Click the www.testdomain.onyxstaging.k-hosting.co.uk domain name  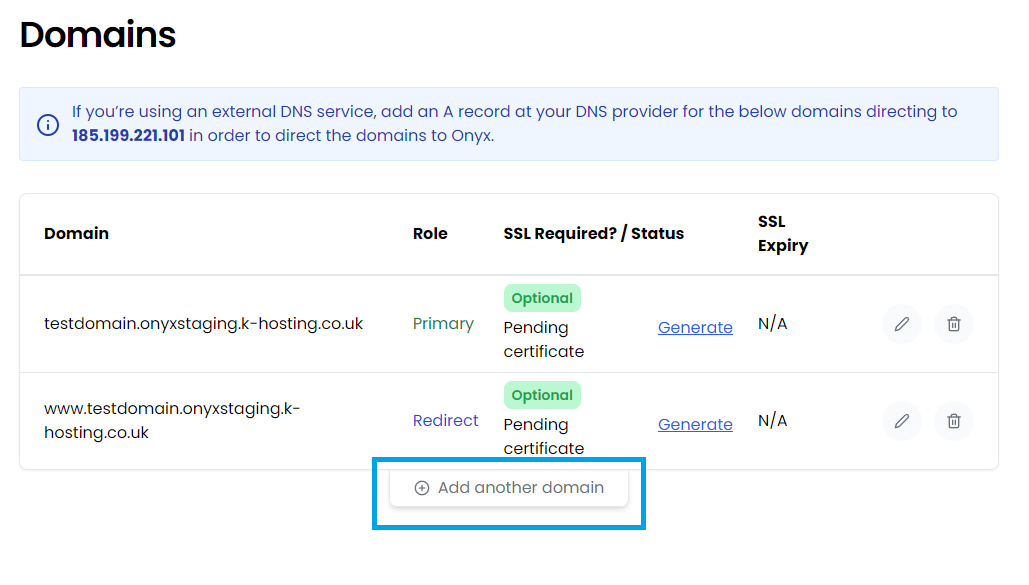(172, 421)
